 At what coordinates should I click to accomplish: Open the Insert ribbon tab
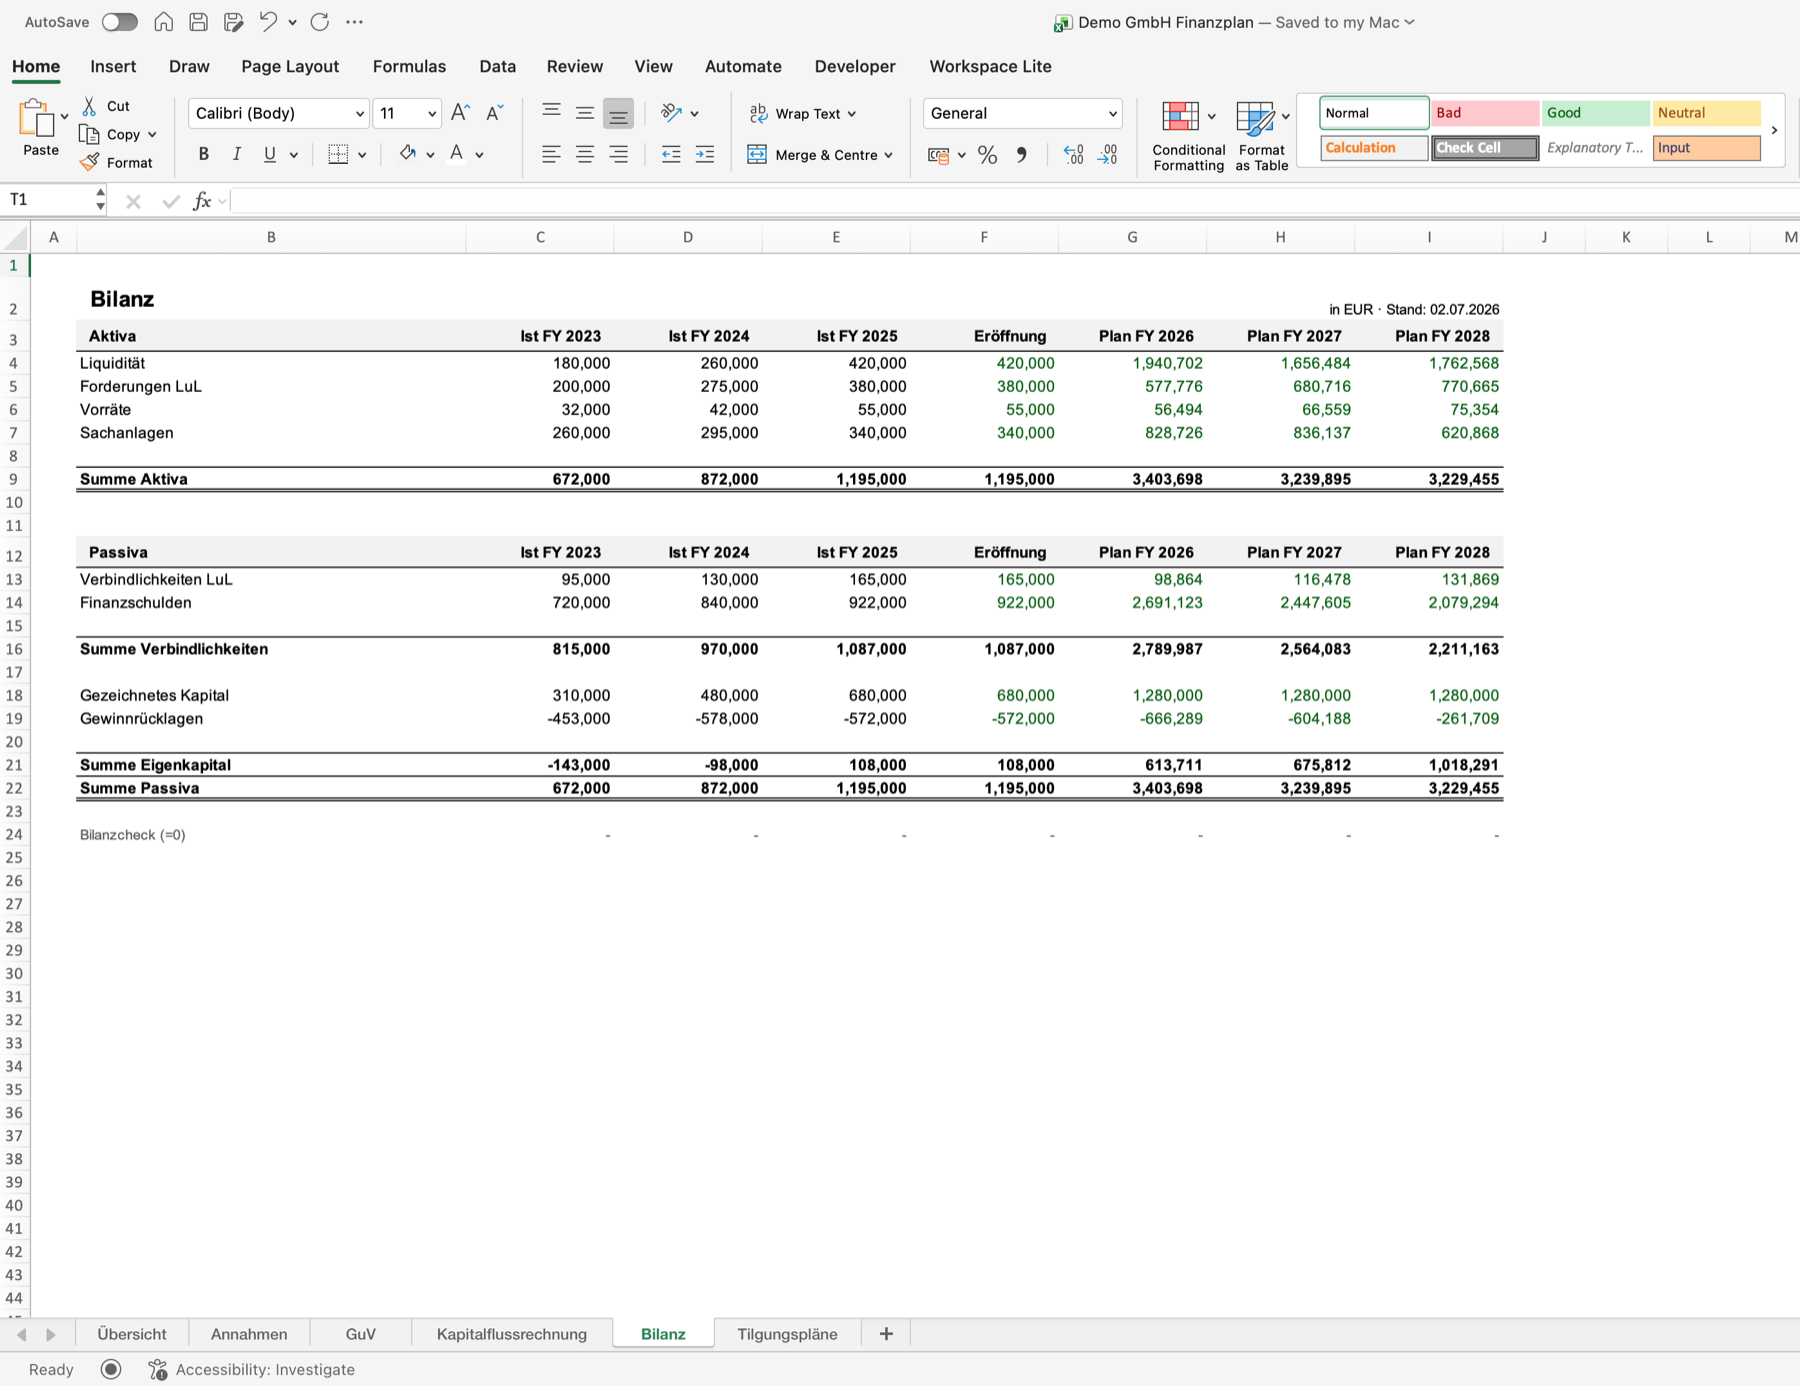[113, 66]
